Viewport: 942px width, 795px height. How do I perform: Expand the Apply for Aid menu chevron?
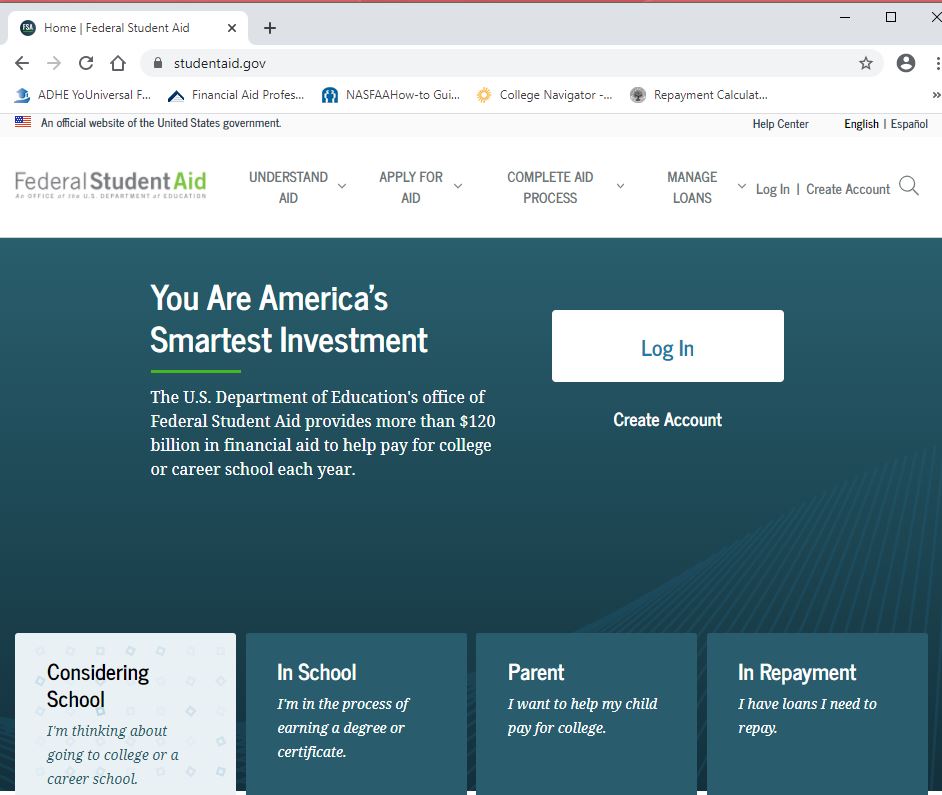coord(459,187)
